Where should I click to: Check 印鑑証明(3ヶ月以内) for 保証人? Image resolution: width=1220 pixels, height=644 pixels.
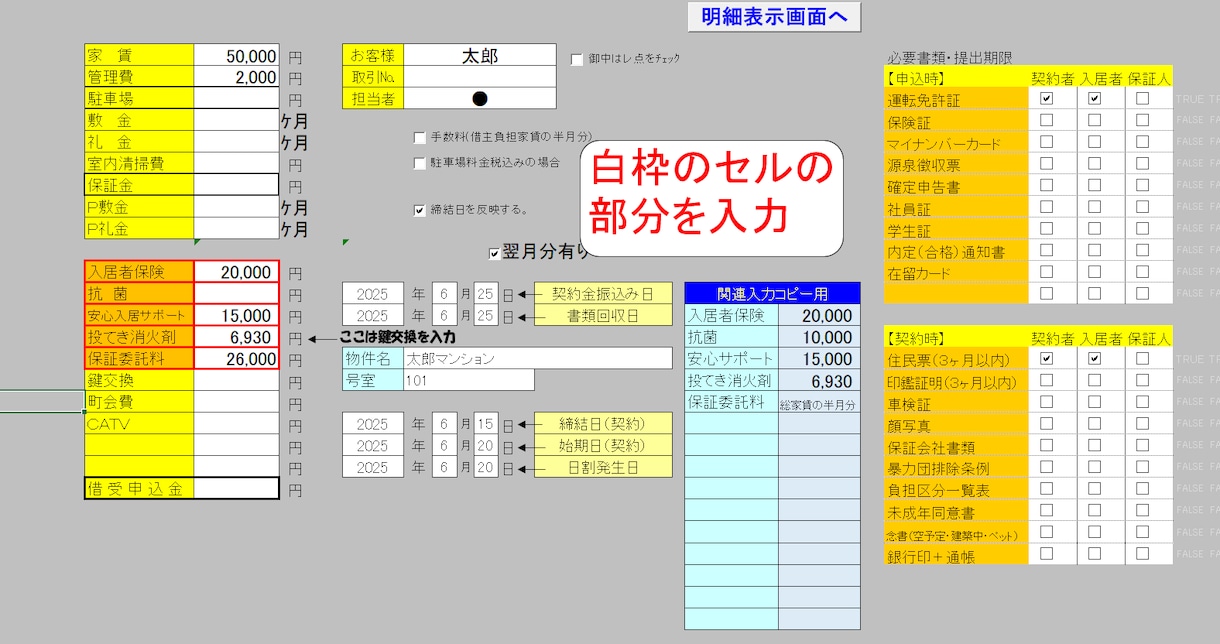click(1142, 380)
